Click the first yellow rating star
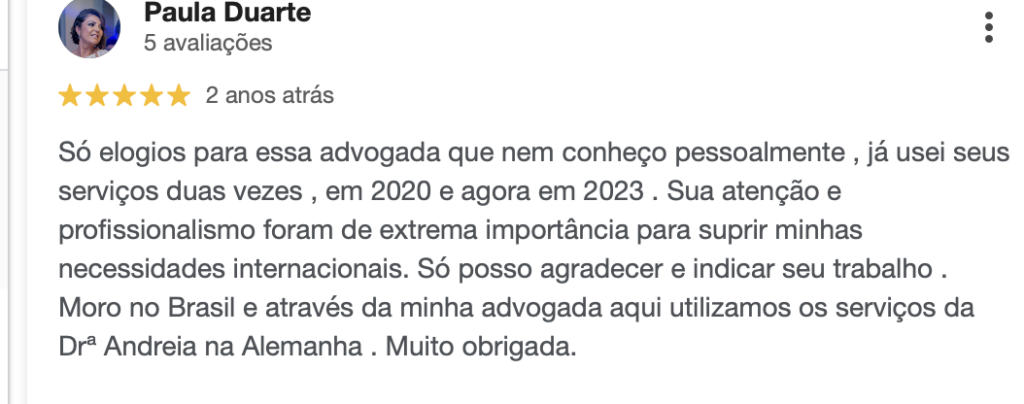The height and width of the screenshot is (404, 1024). (x=70, y=96)
